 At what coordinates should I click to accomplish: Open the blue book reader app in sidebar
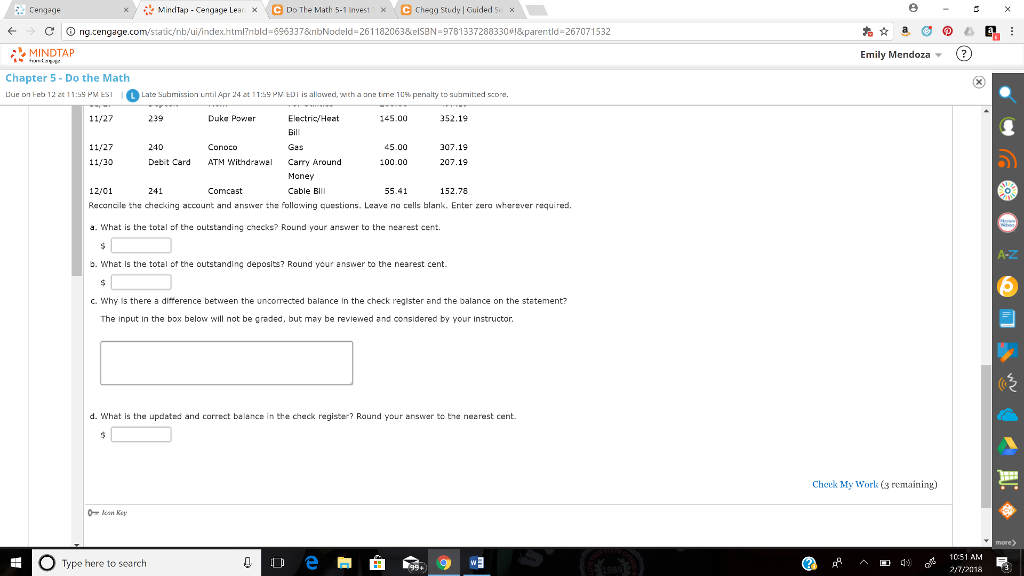(x=1007, y=319)
